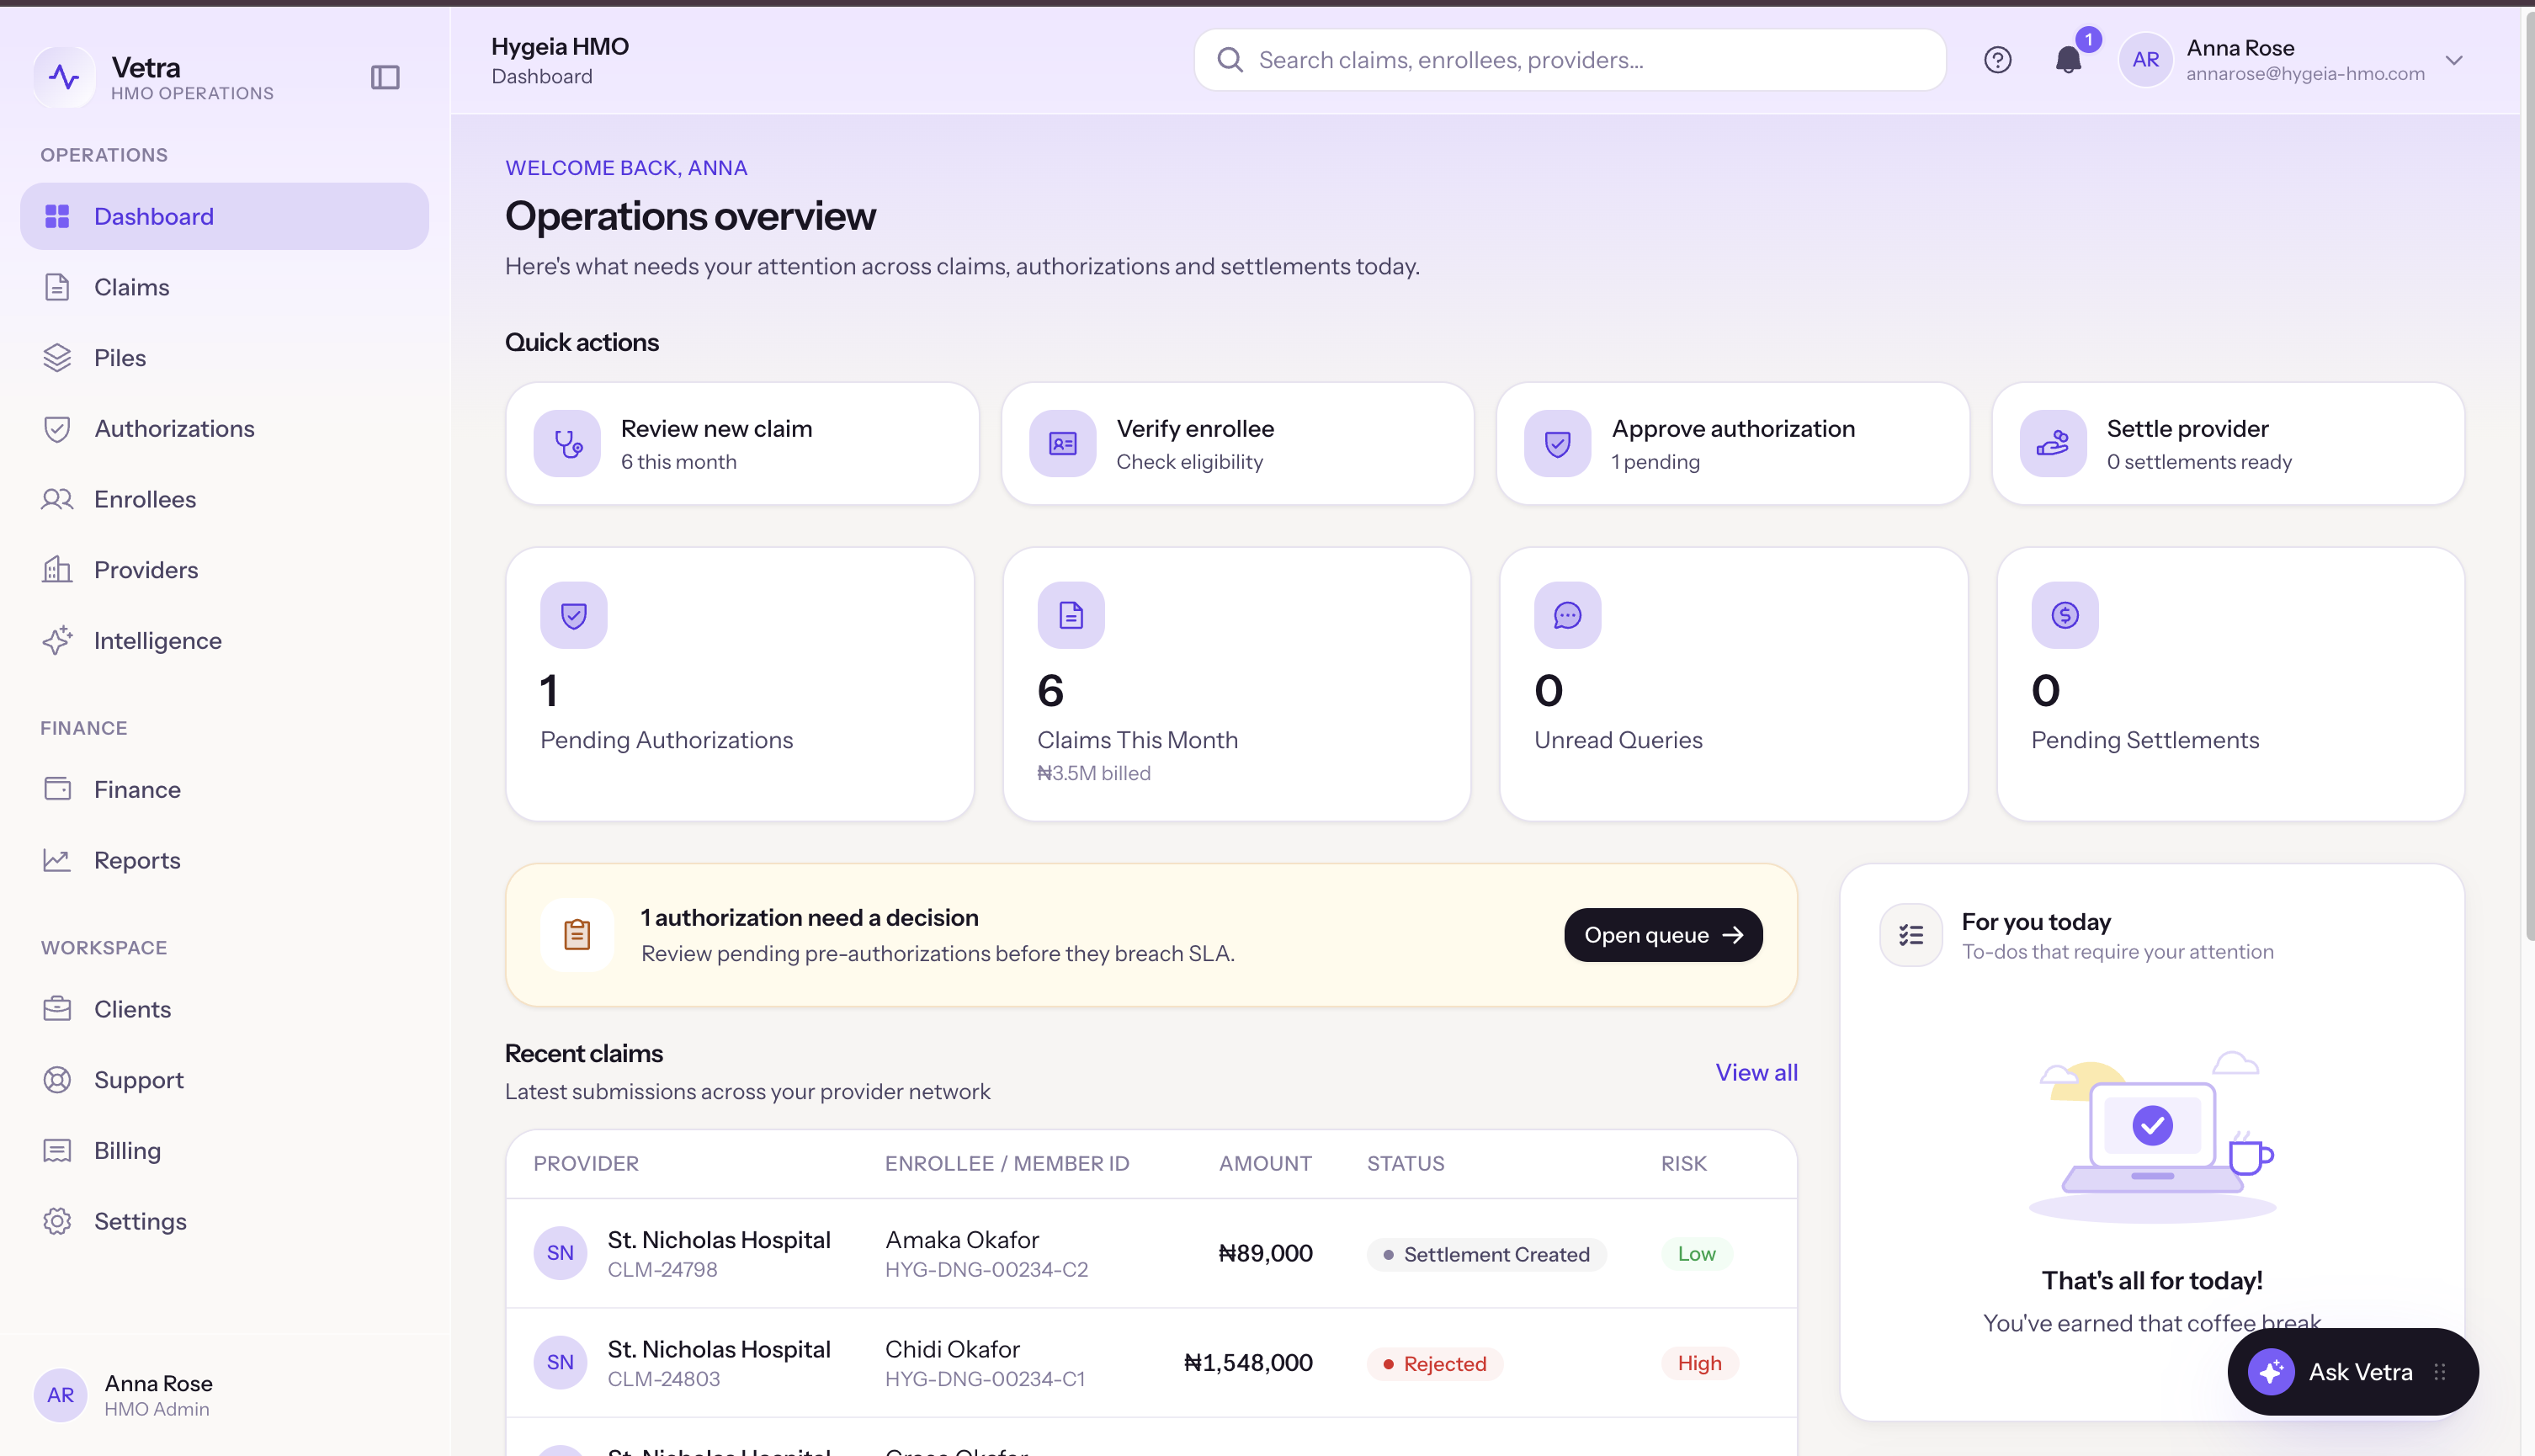This screenshot has height=1456, width=2535.
Task: Collapse the sidebar panel toggle icon
Action: pyautogui.click(x=385, y=77)
